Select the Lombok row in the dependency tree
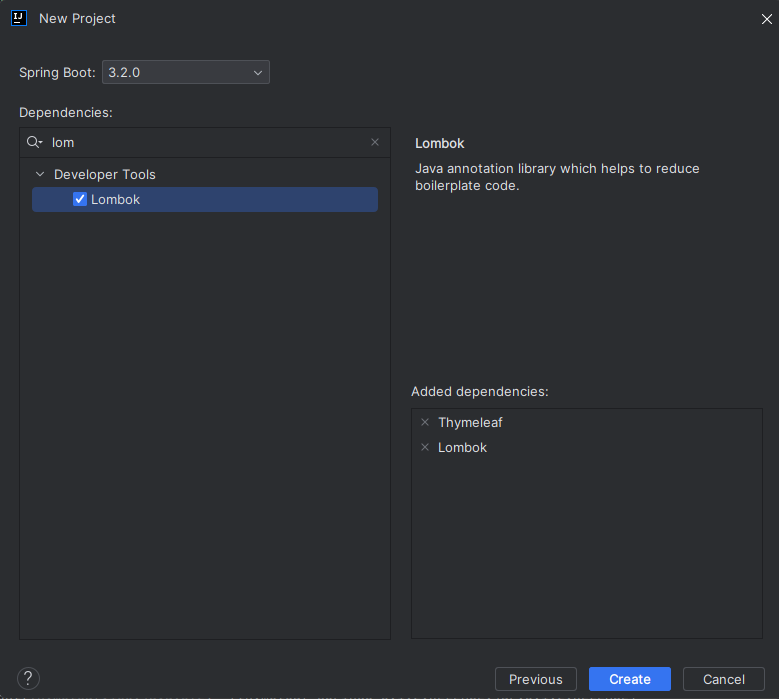This screenshot has height=699, width=779. [205, 199]
